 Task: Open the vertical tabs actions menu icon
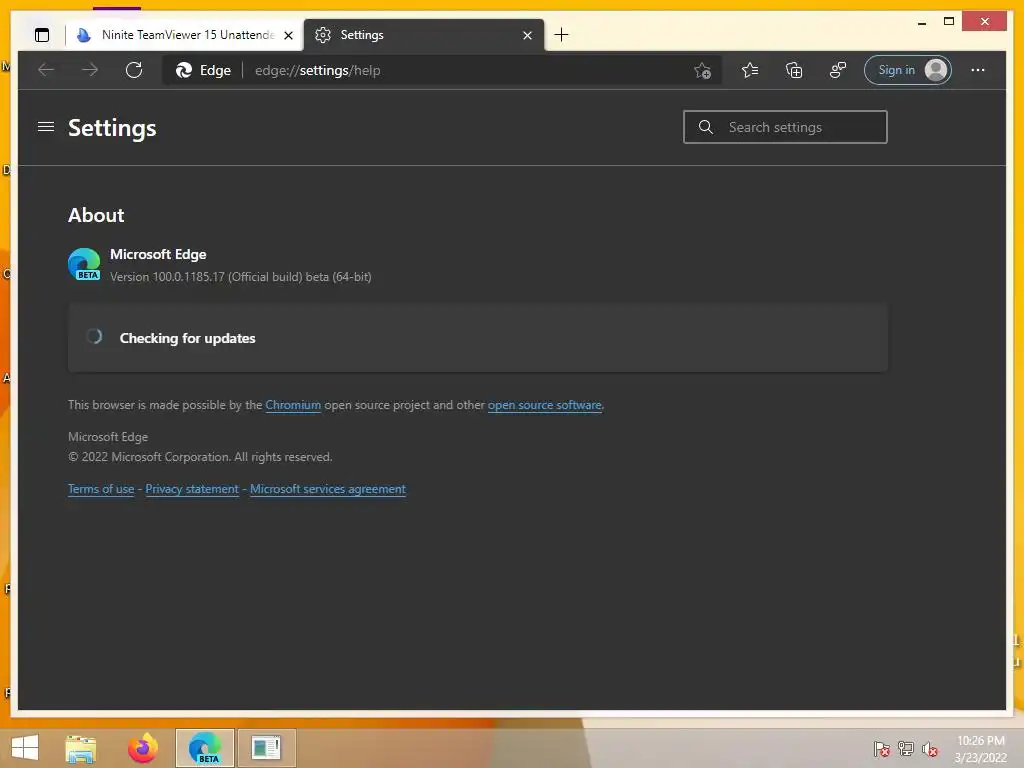(x=42, y=35)
